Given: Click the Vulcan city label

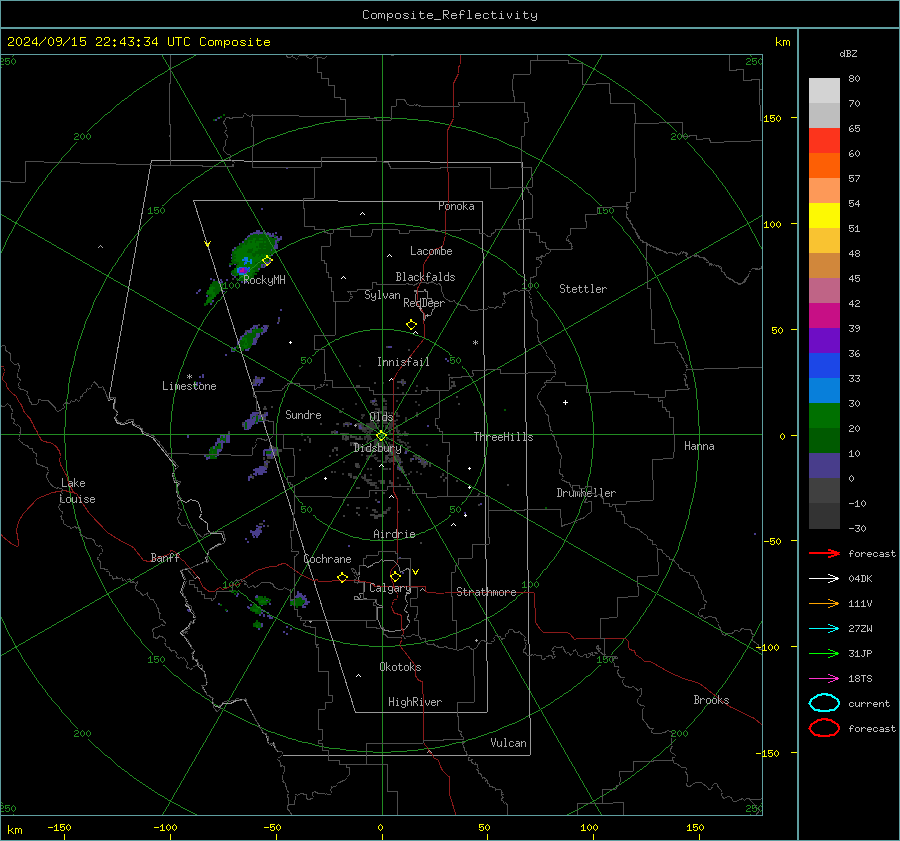Looking at the screenshot, I should point(508,743).
